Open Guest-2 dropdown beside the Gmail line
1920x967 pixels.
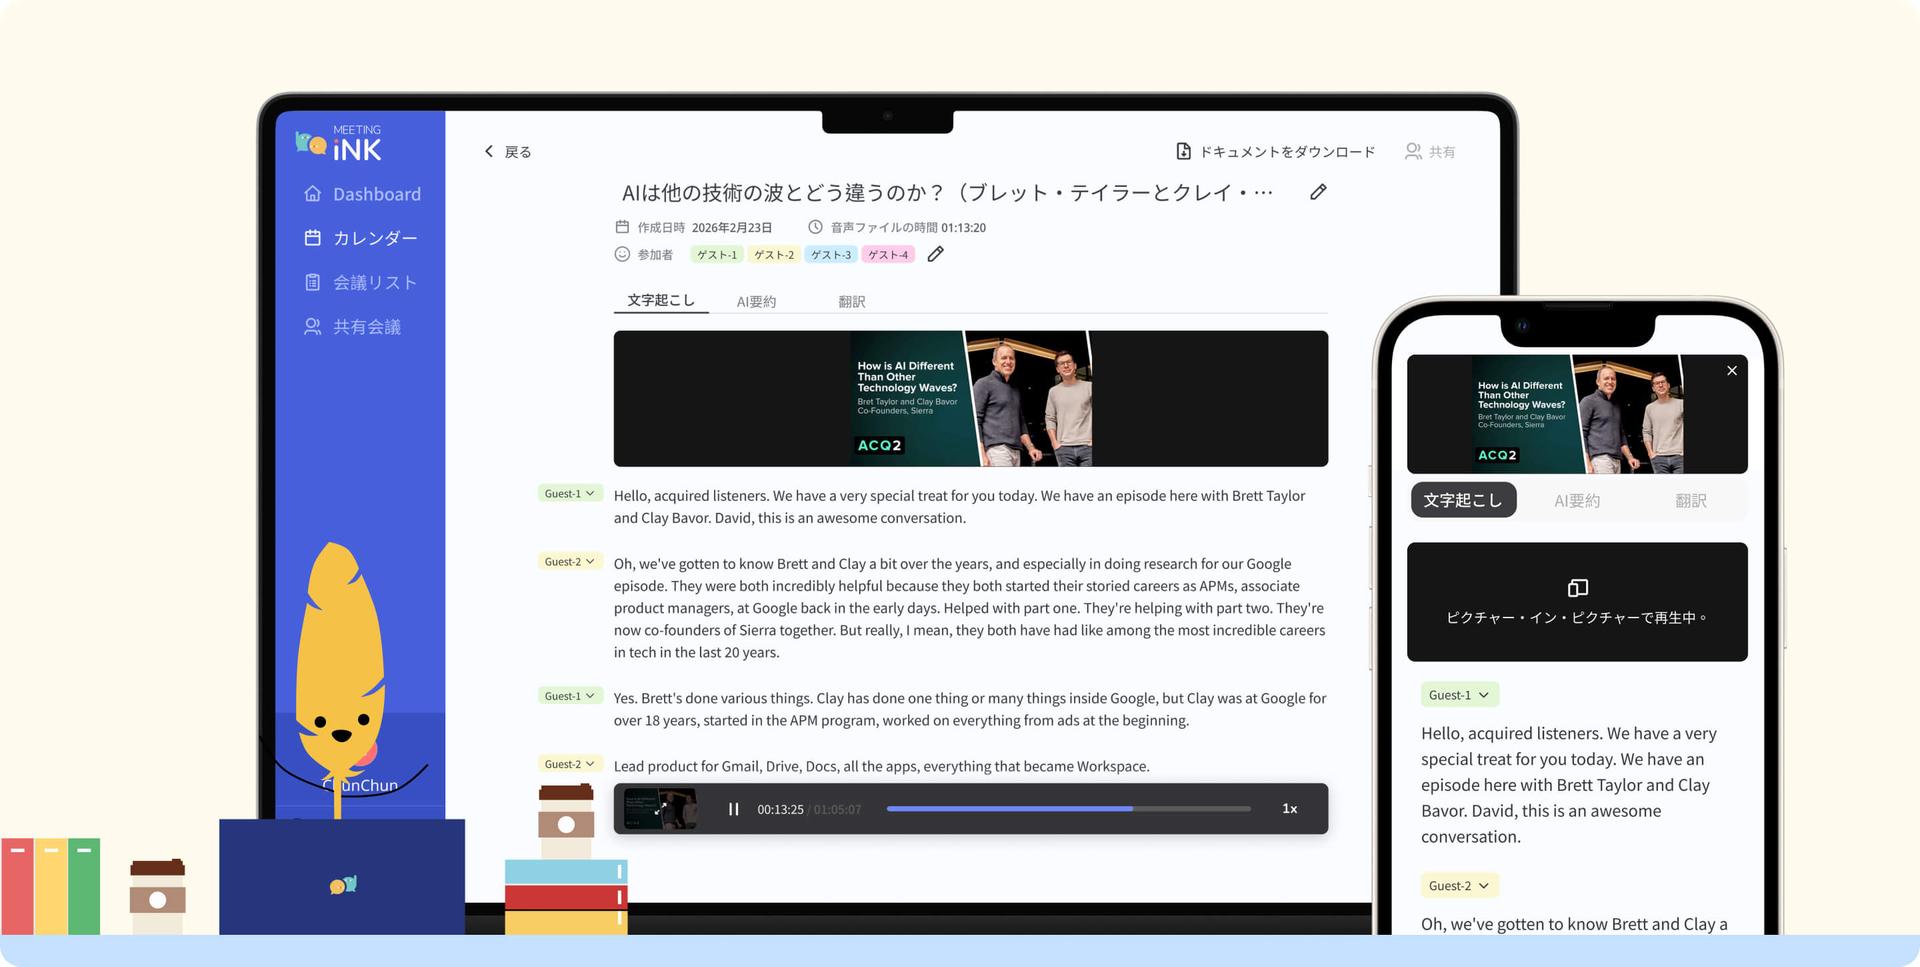click(569, 764)
